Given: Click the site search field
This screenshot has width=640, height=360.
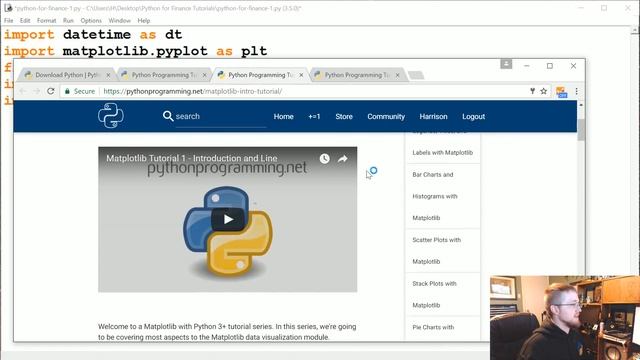Looking at the screenshot, I should pyautogui.click(x=221, y=116).
